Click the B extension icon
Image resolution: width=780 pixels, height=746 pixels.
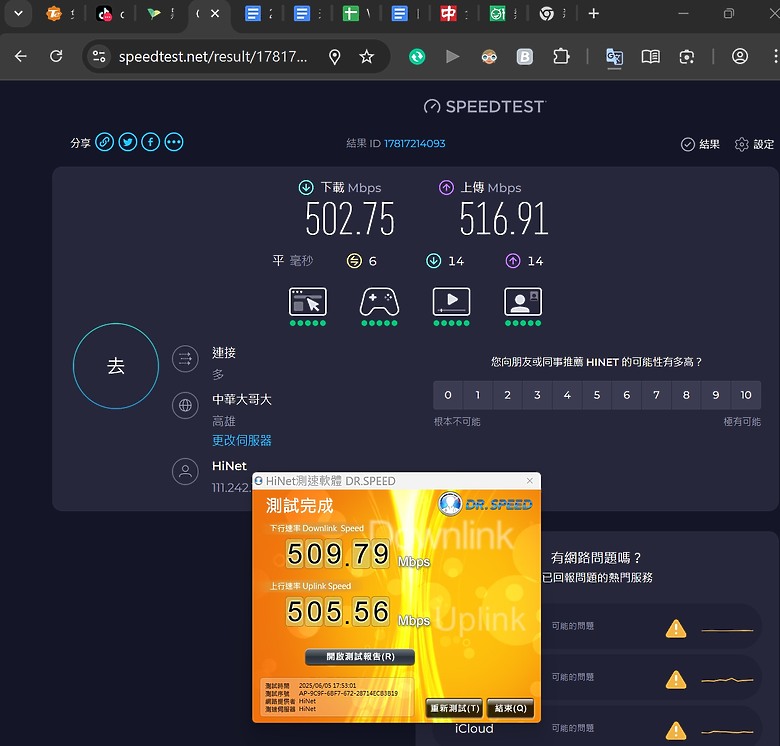(x=525, y=57)
